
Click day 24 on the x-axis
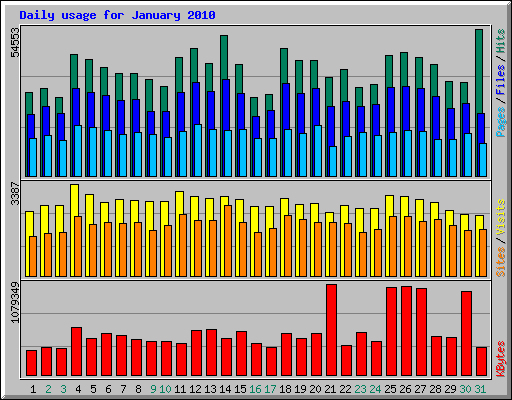[375, 389]
